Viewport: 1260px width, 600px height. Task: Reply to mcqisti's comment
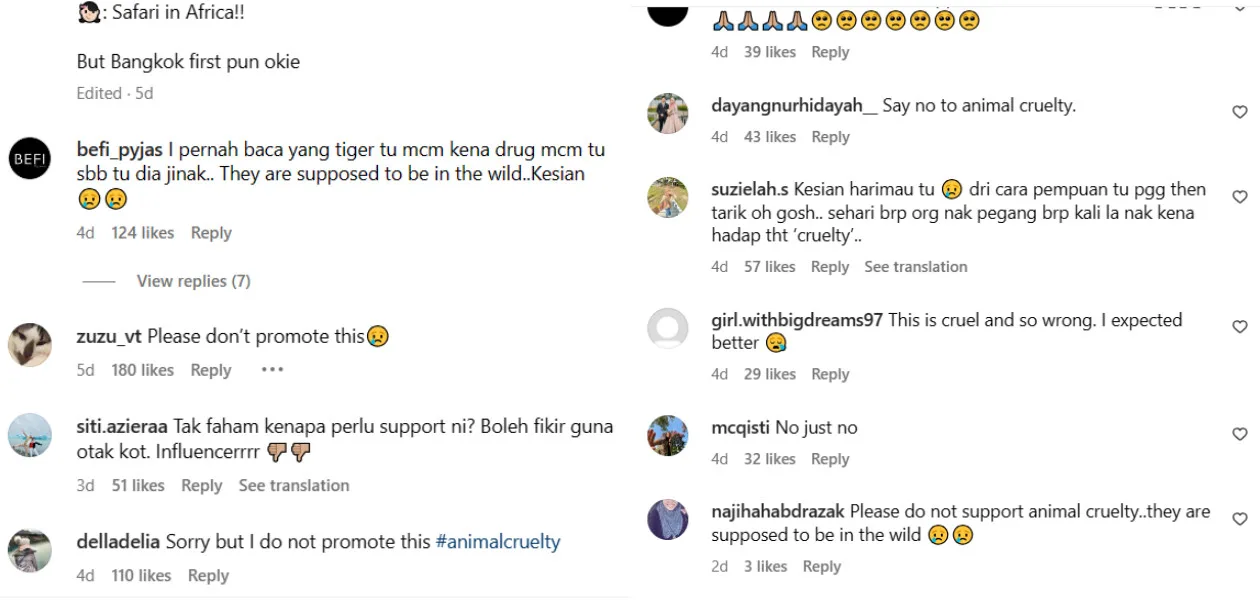[x=830, y=459]
